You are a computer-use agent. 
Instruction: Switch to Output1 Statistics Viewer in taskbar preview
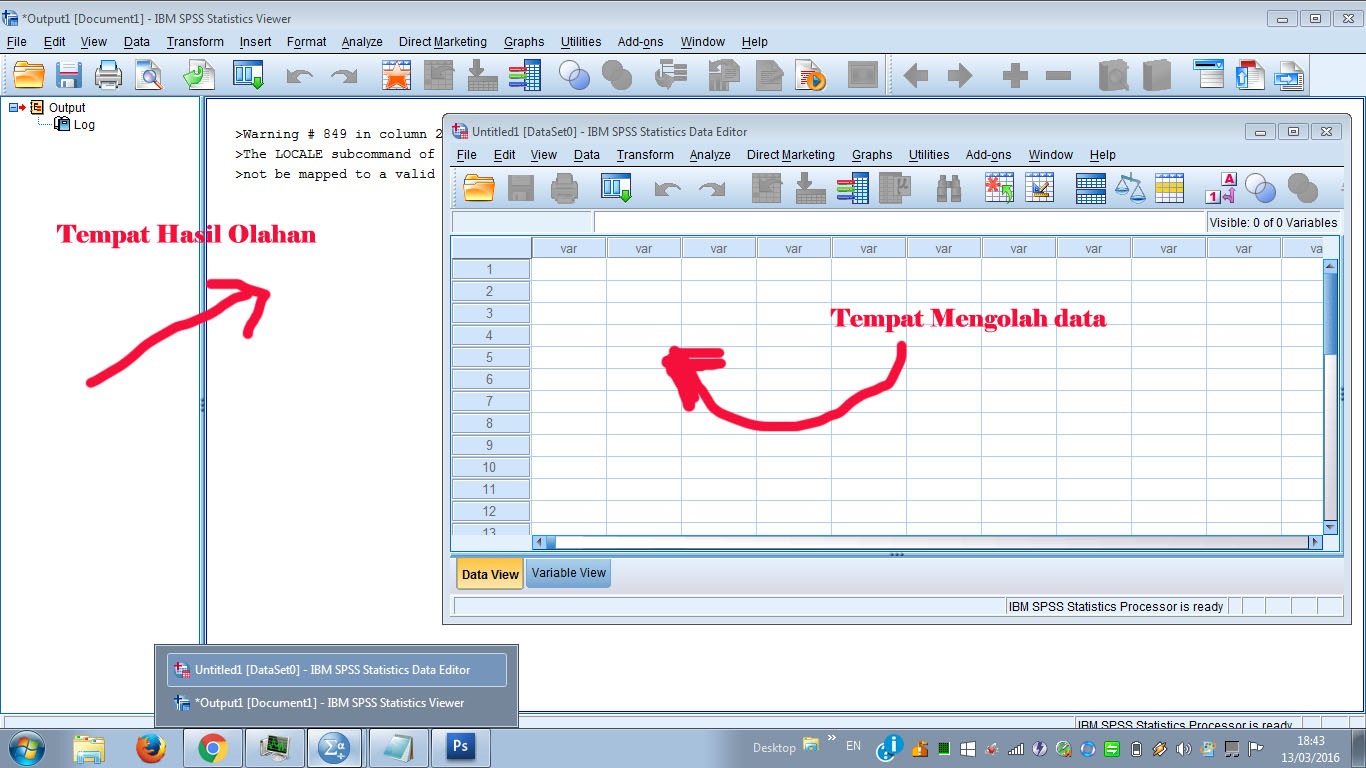pyautogui.click(x=337, y=703)
